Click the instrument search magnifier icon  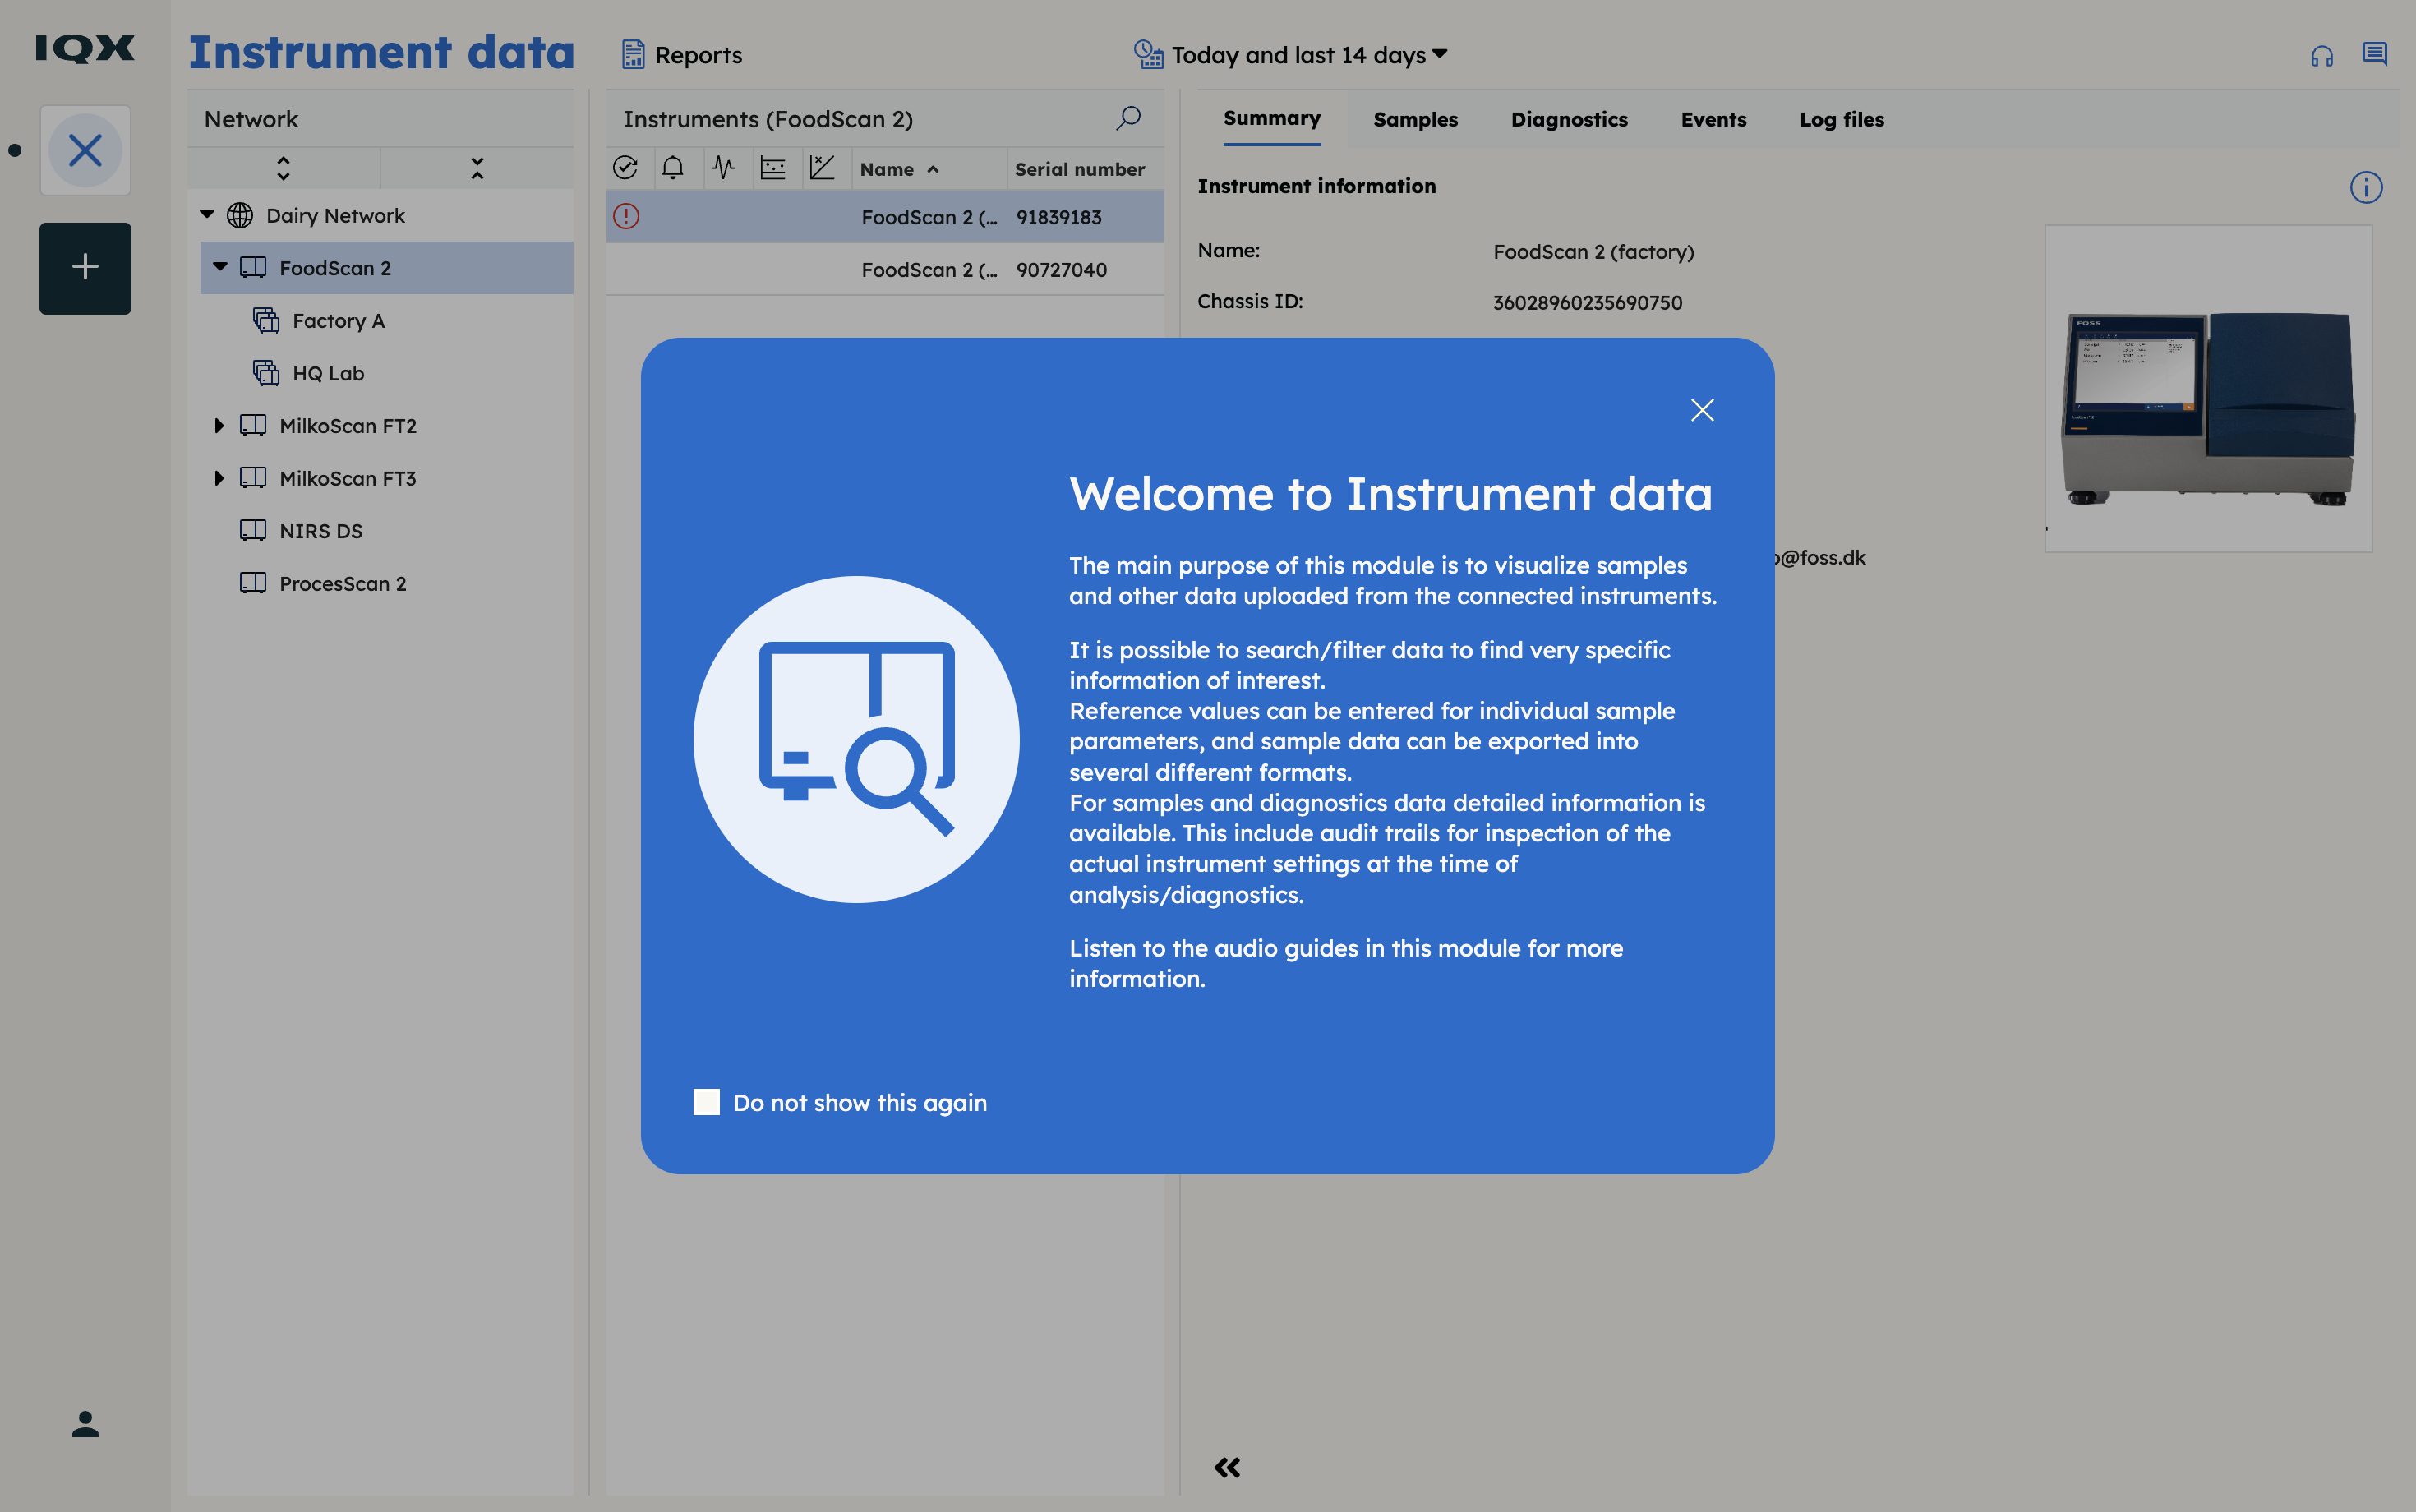pyautogui.click(x=1128, y=118)
